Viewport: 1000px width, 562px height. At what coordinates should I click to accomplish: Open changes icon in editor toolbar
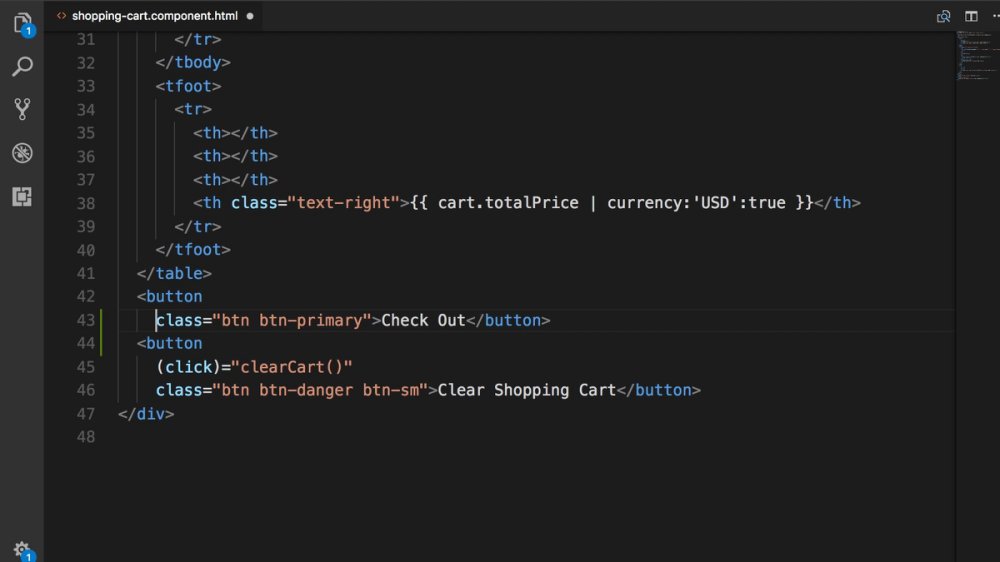pyautogui.click(x=943, y=17)
